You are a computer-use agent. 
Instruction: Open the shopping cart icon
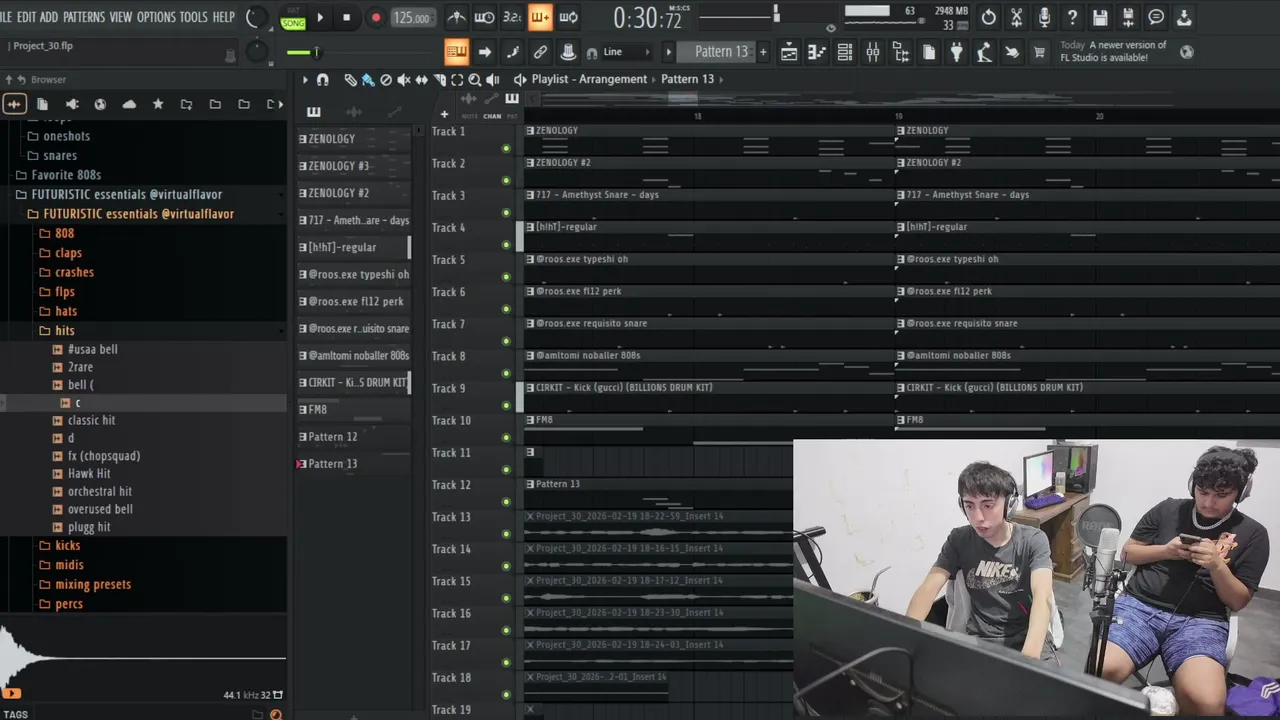click(1039, 52)
